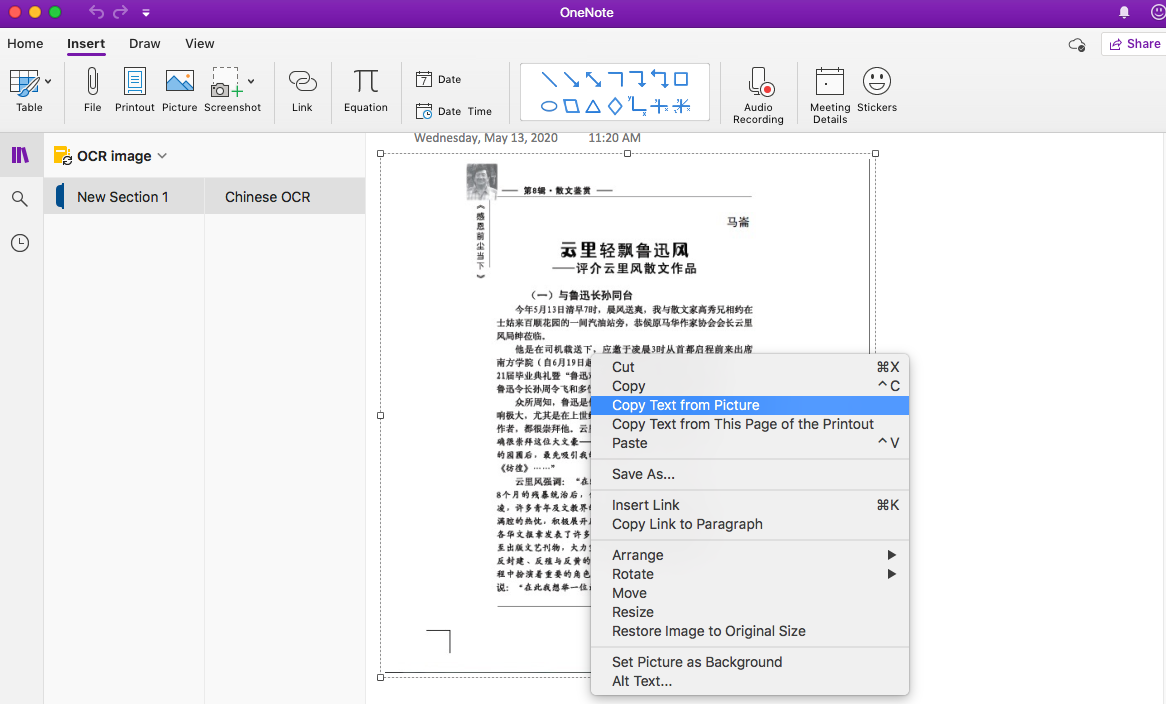Open the Chinese OCR page
The height and width of the screenshot is (704, 1166).
pos(285,197)
